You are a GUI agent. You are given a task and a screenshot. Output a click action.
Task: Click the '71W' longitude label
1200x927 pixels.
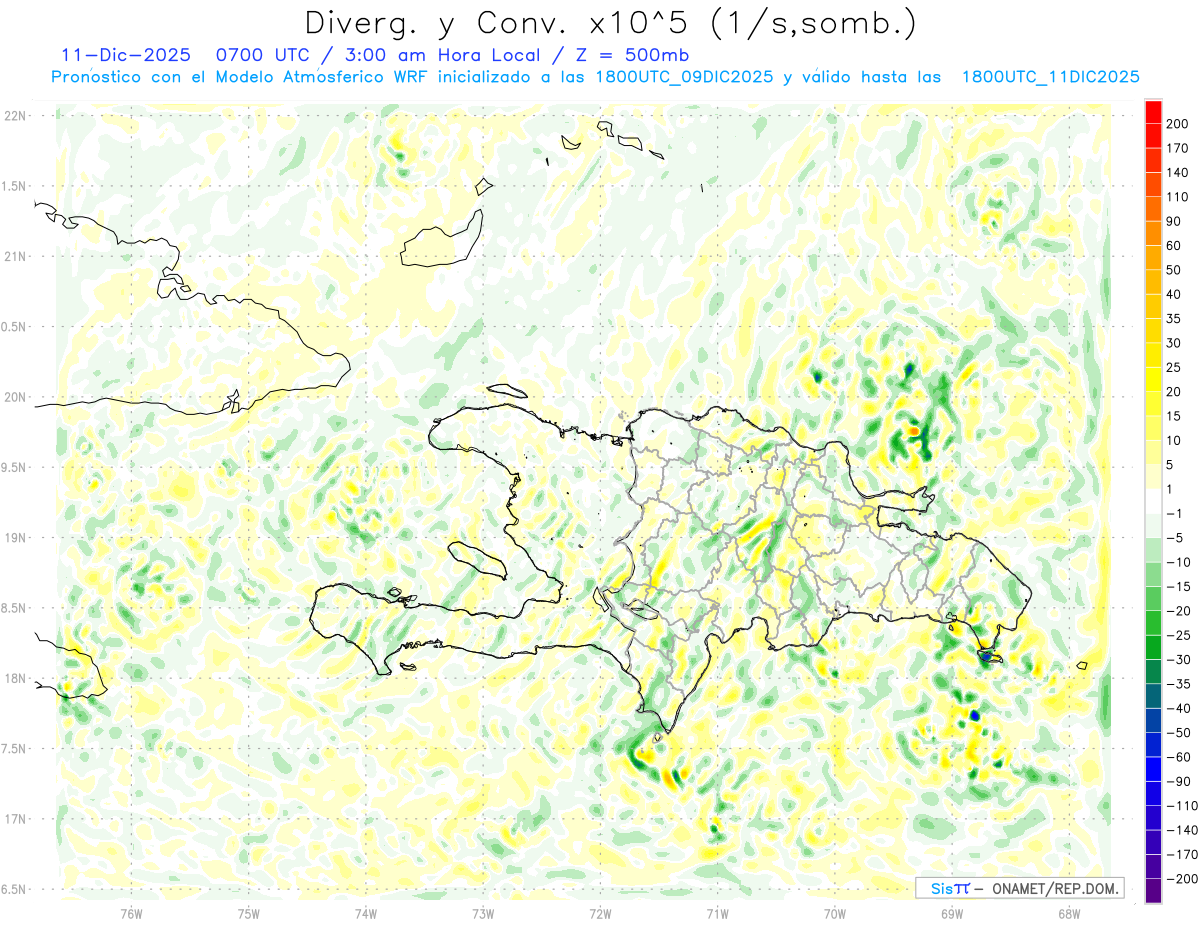click(717, 914)
